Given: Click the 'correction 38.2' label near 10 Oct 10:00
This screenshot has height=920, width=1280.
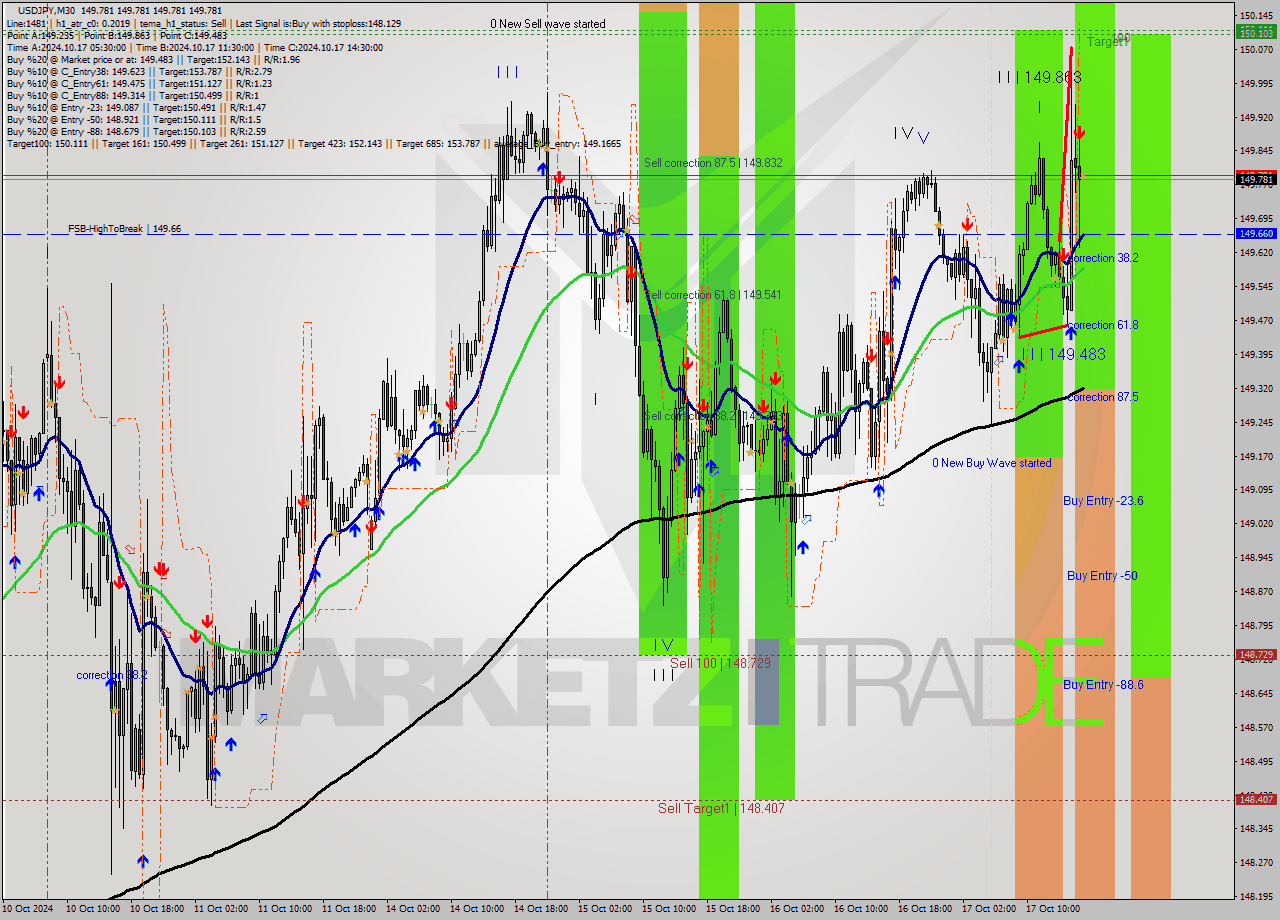Looking at the screenshot, I should (112, 675).
